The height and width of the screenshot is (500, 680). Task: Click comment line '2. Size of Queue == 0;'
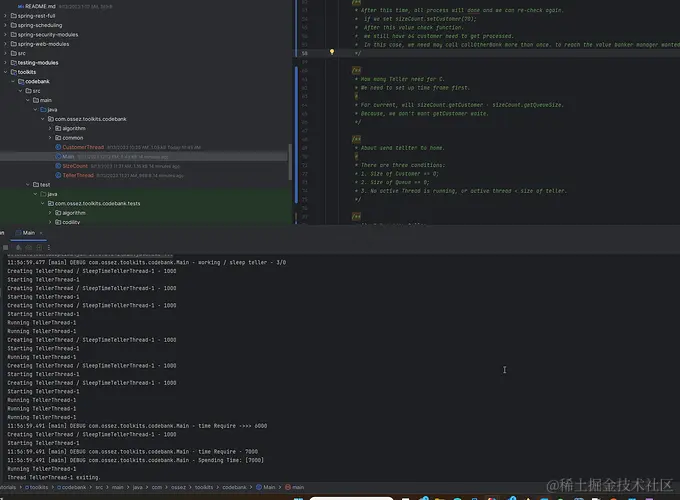coord(392,183)
